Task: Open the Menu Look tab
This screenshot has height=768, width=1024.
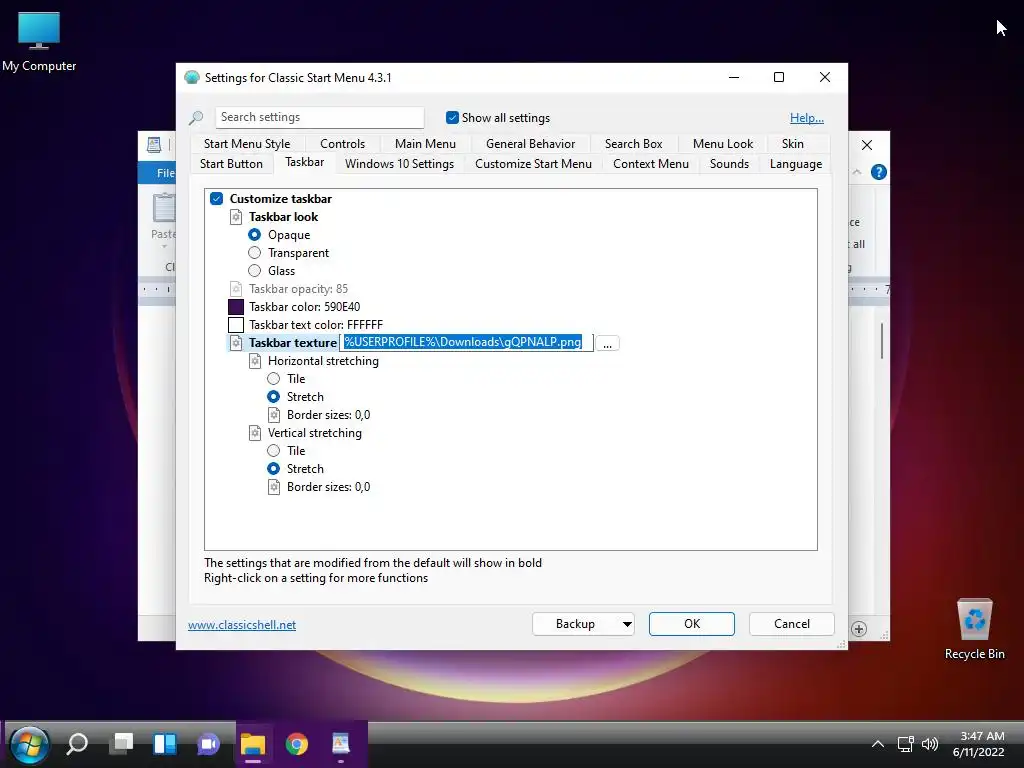Action: [723, 144]
